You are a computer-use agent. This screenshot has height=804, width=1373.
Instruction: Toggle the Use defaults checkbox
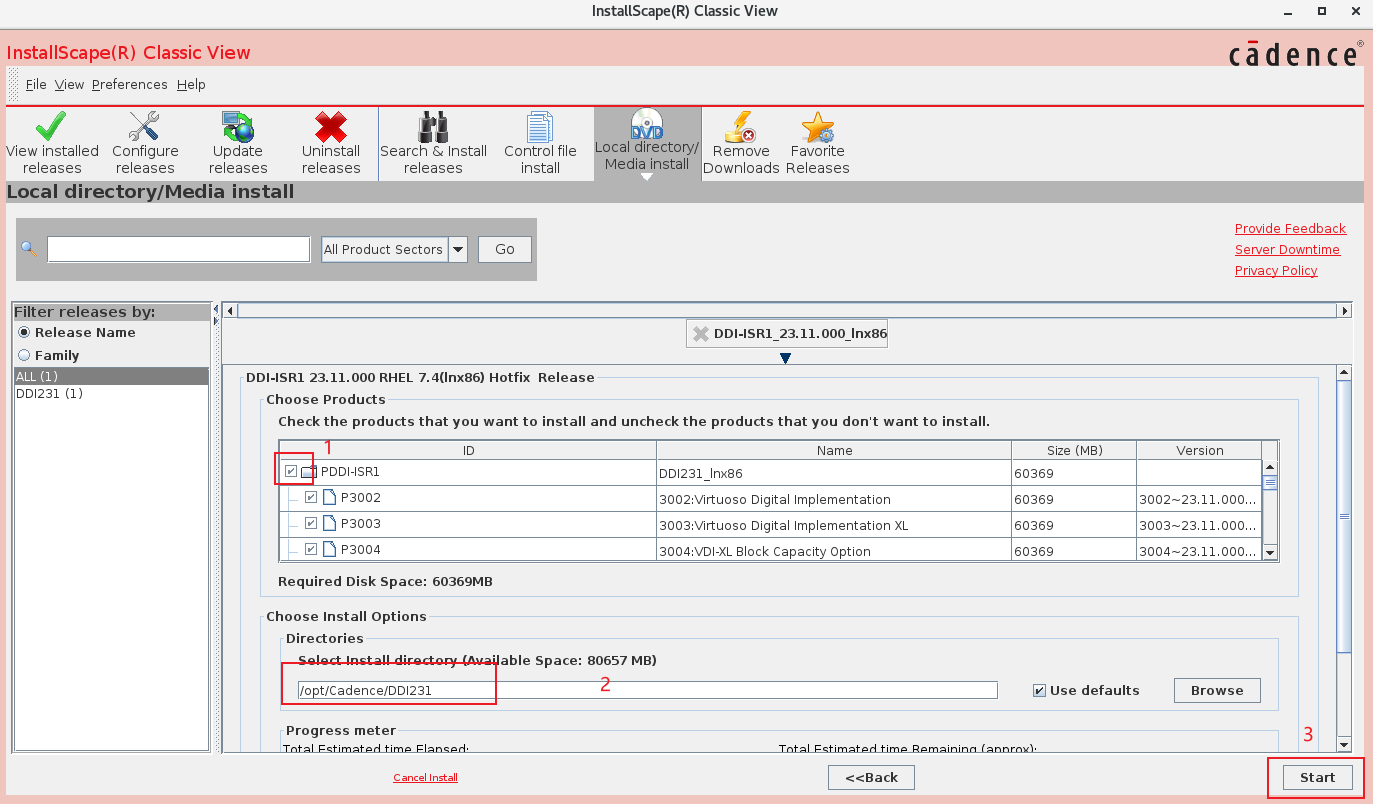pos(1040,690)
